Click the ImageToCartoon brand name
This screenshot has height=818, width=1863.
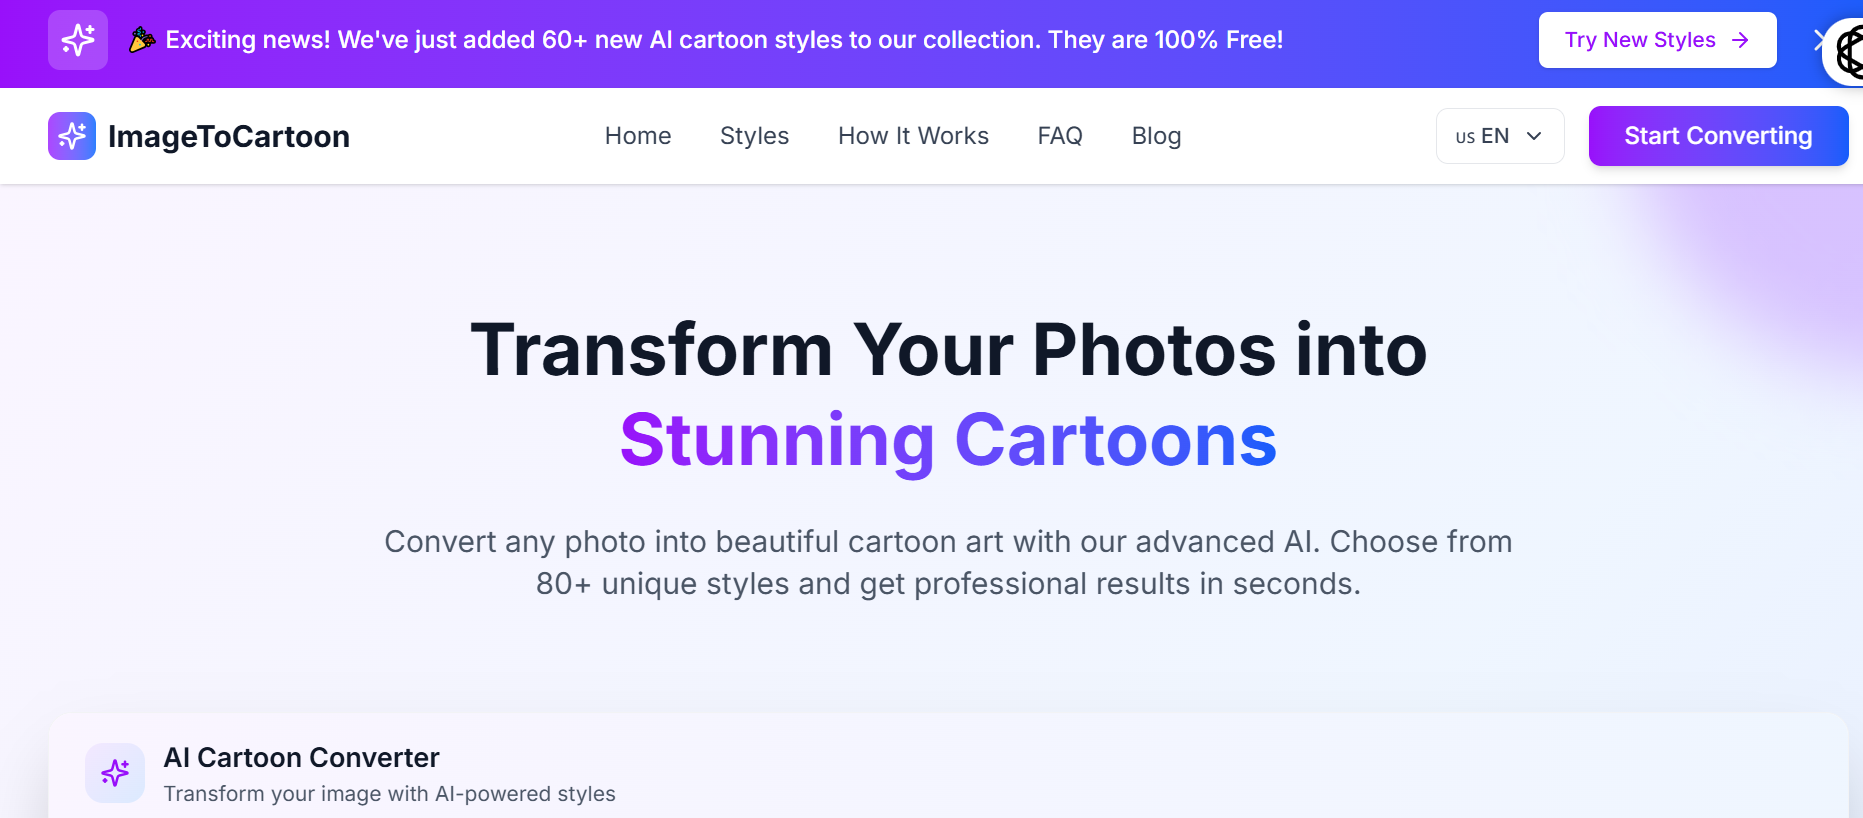[x=229, y=136]
